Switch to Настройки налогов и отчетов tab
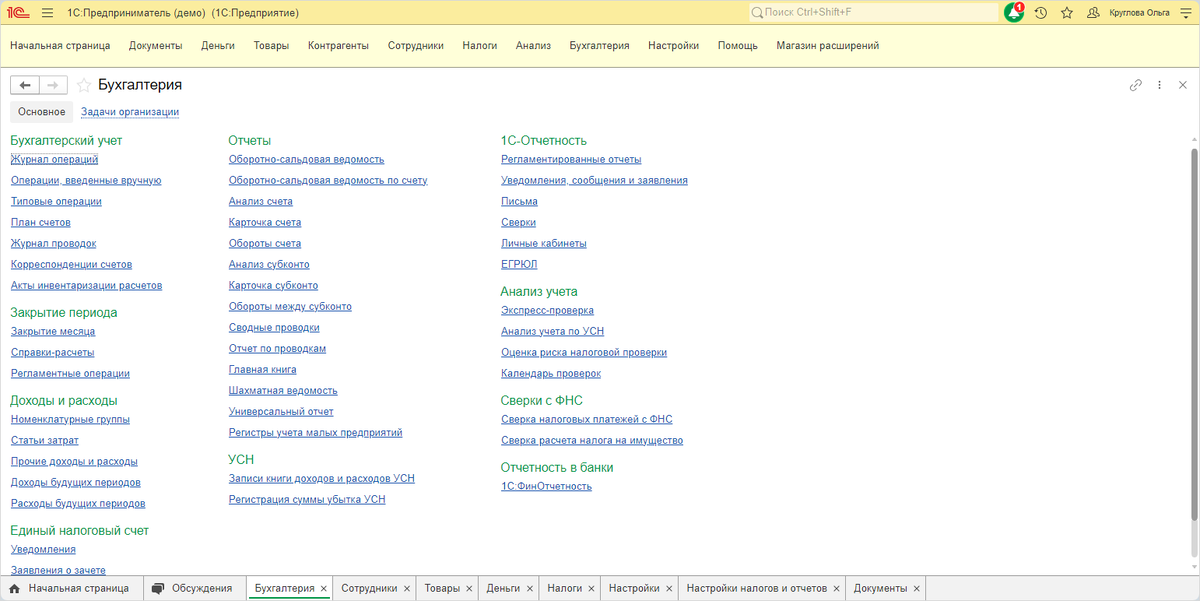Image resolution: width=1200 pixels, height=601 pixels. point(757,588)
